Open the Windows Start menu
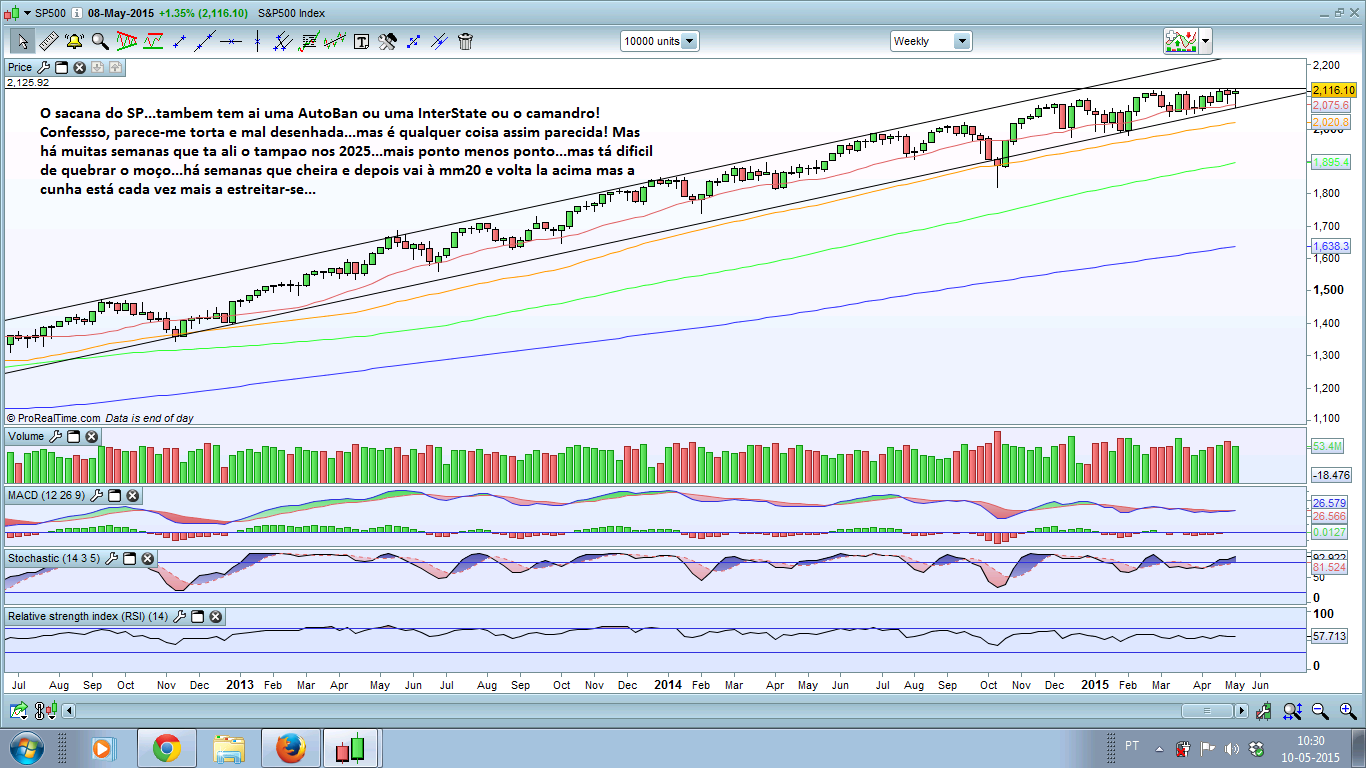 pos(25,747)
